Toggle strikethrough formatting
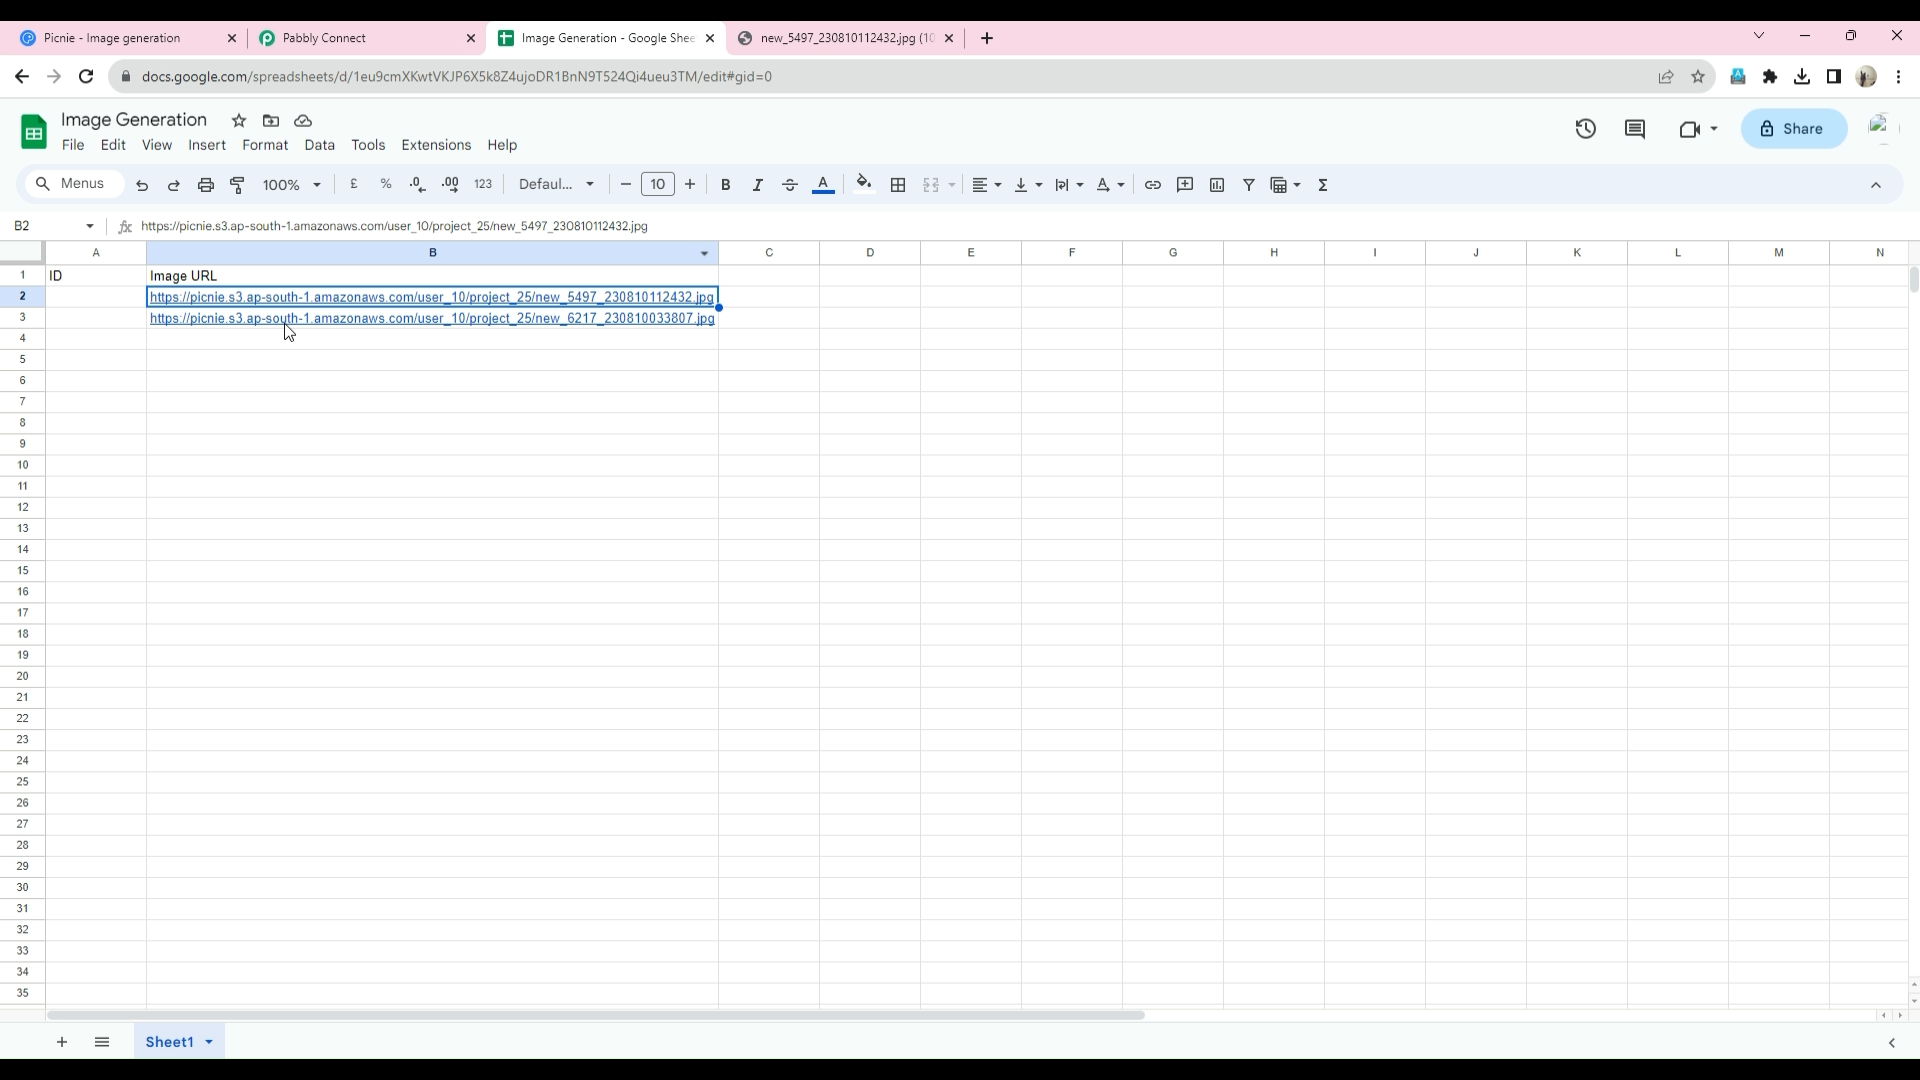 [x=790, y=185]
